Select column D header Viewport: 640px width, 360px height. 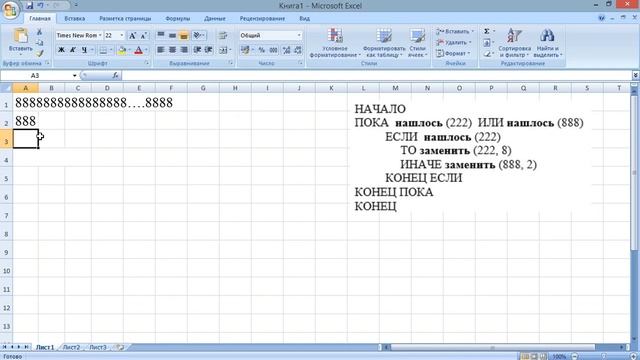pyautogui.click(x=107, y=88)
